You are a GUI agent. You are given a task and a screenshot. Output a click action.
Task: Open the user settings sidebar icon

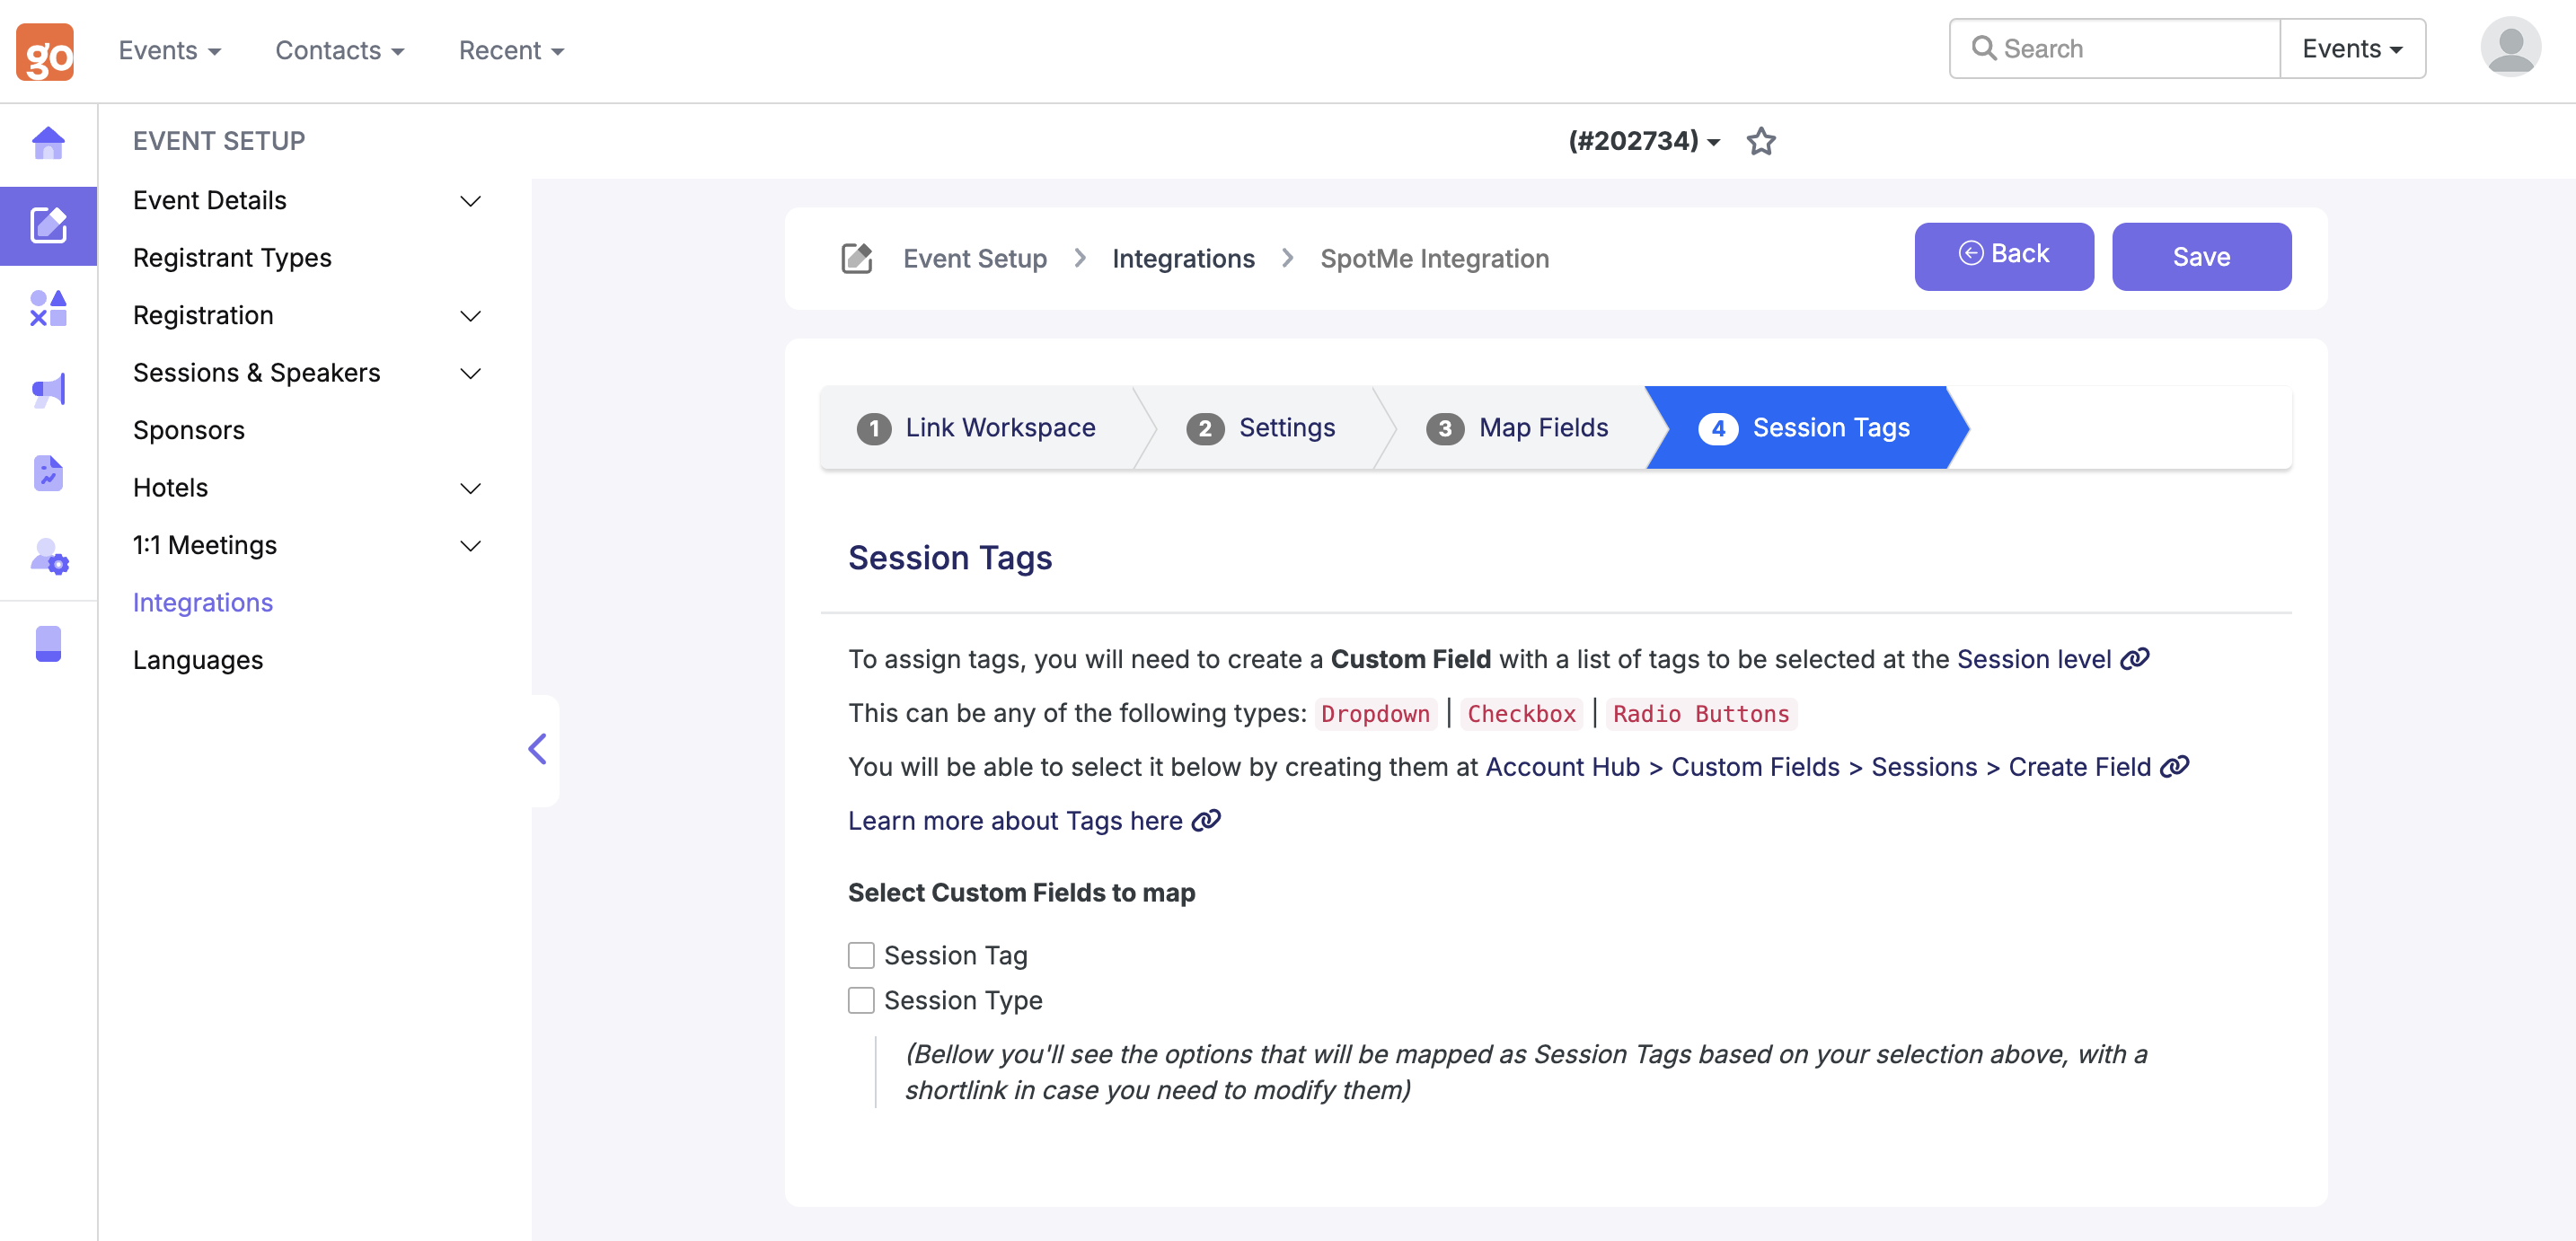[48, 556]
